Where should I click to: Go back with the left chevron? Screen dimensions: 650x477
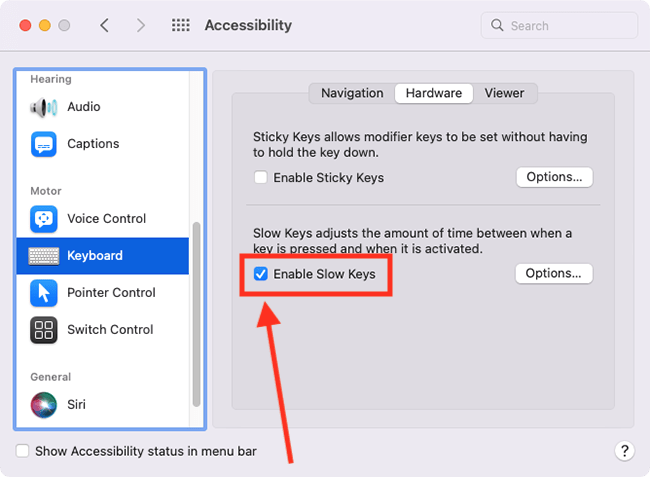coord(104,25)
